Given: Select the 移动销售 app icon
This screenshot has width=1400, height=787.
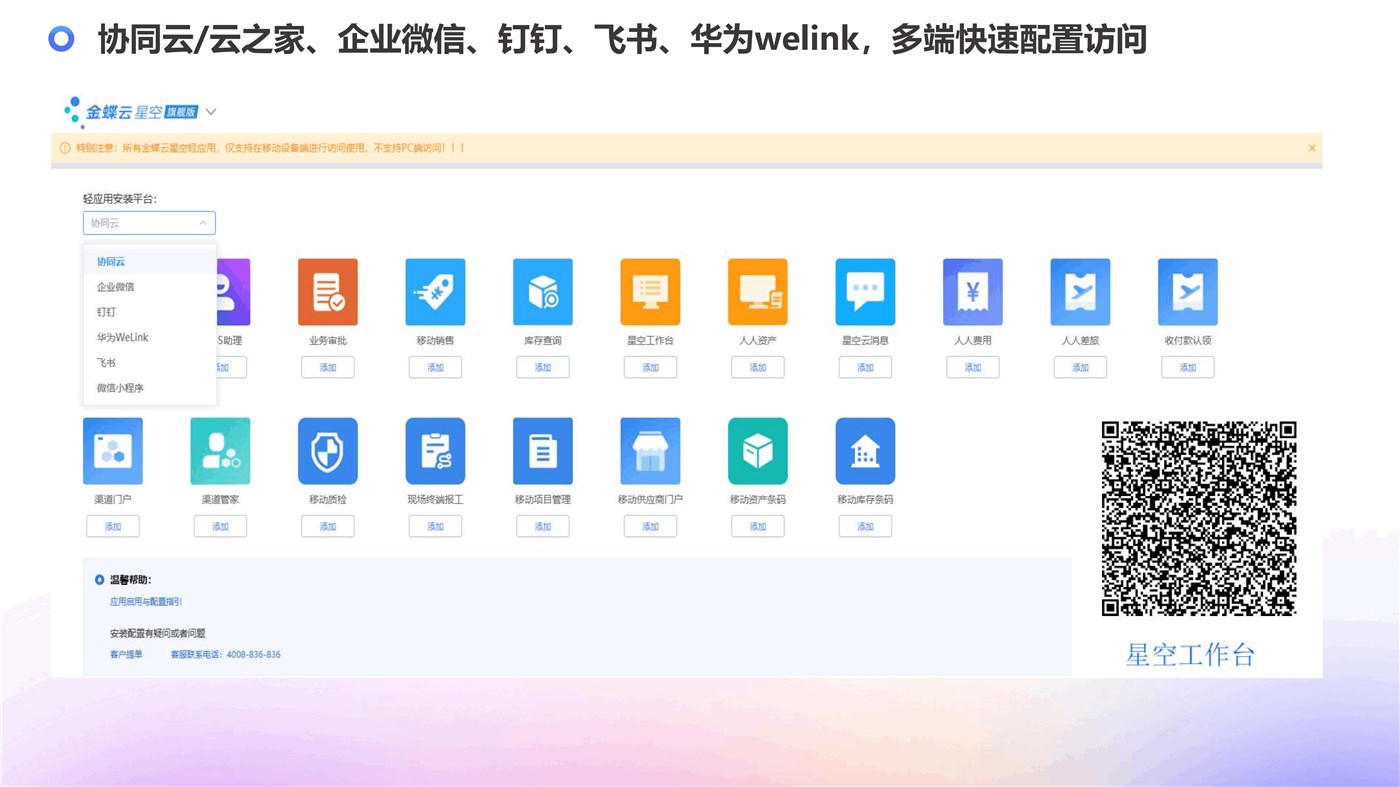Looking at the screenshot, I should point(435,292).
